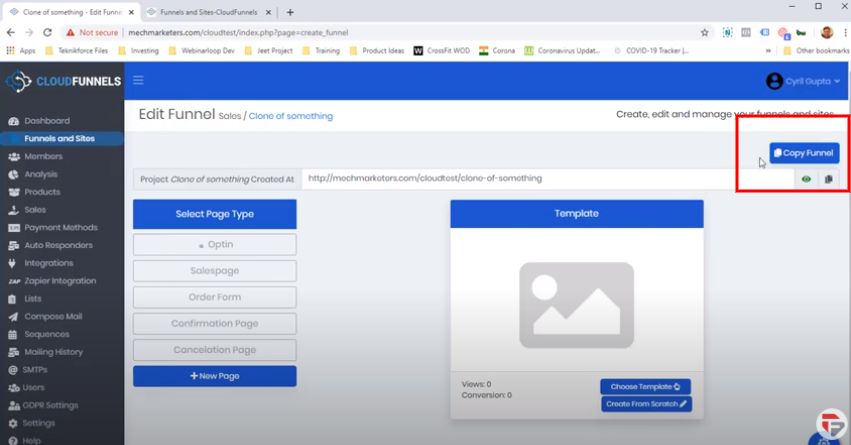Image resolution: width=851 pixels, height=445 pixels.
Task: Click the Create From Scratch button
Action: coord(645,404)
